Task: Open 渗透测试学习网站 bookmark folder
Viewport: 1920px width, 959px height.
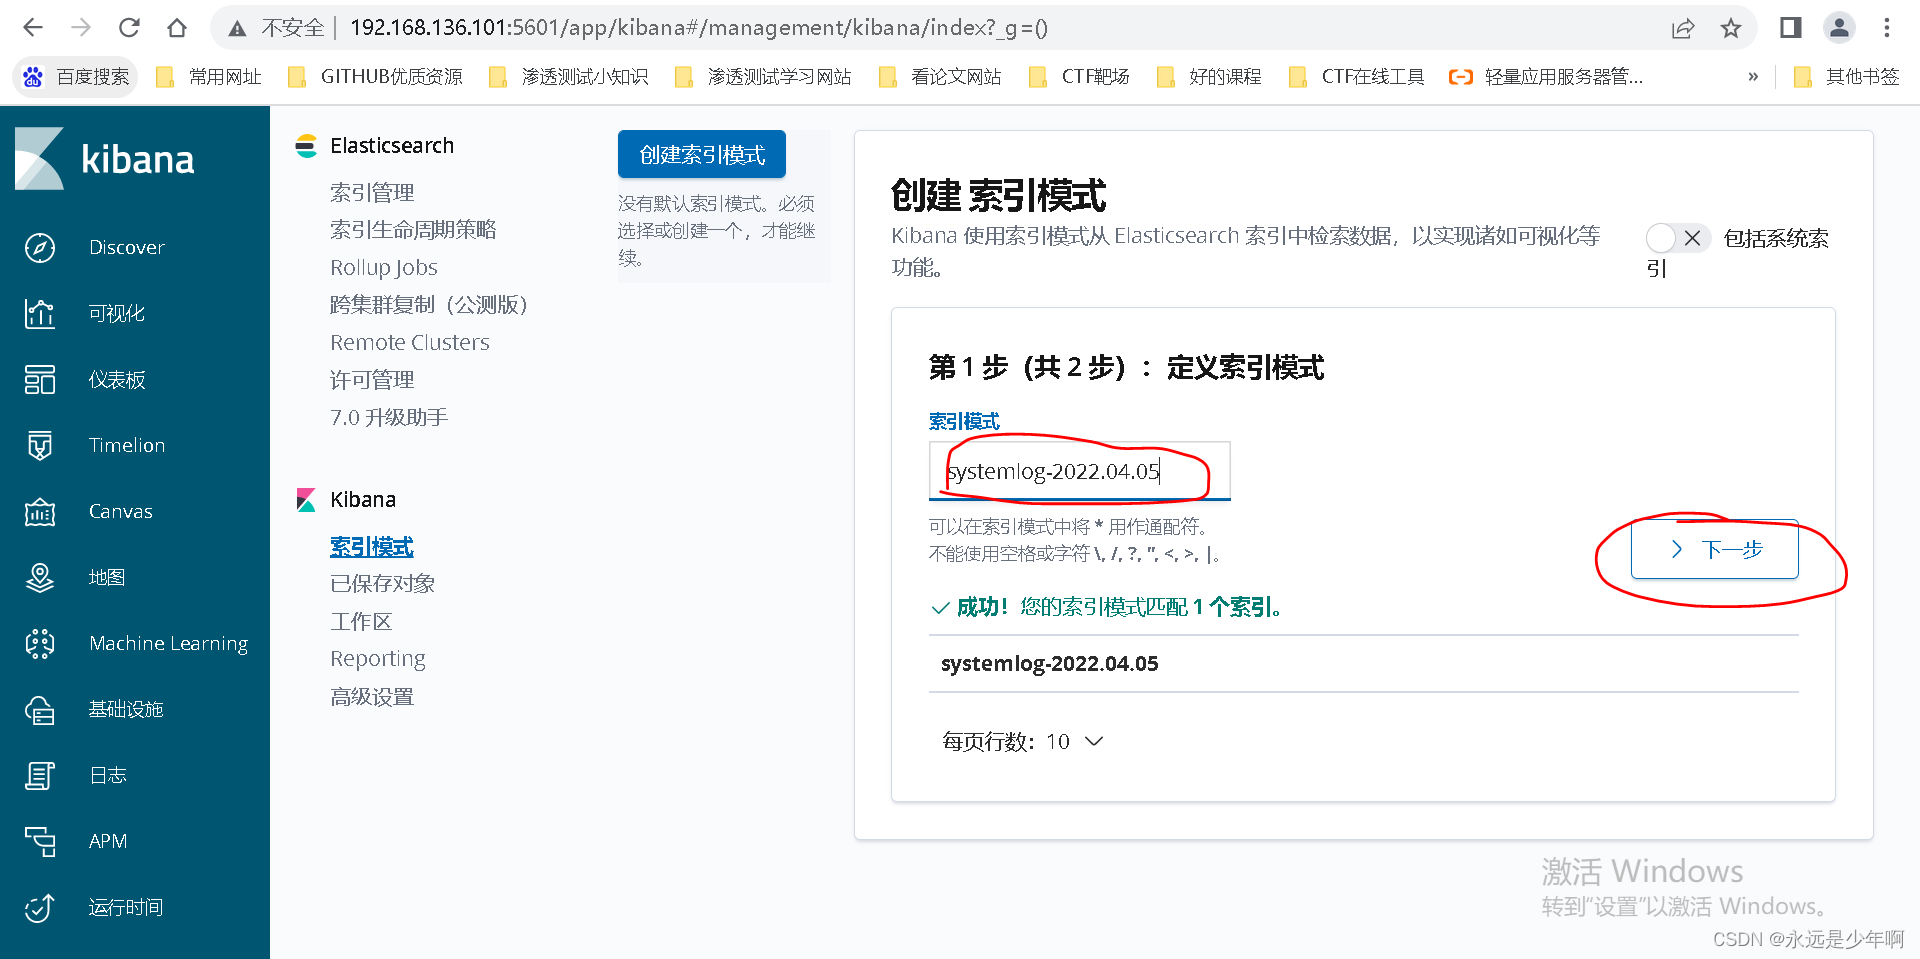Action: coord(763,77)
